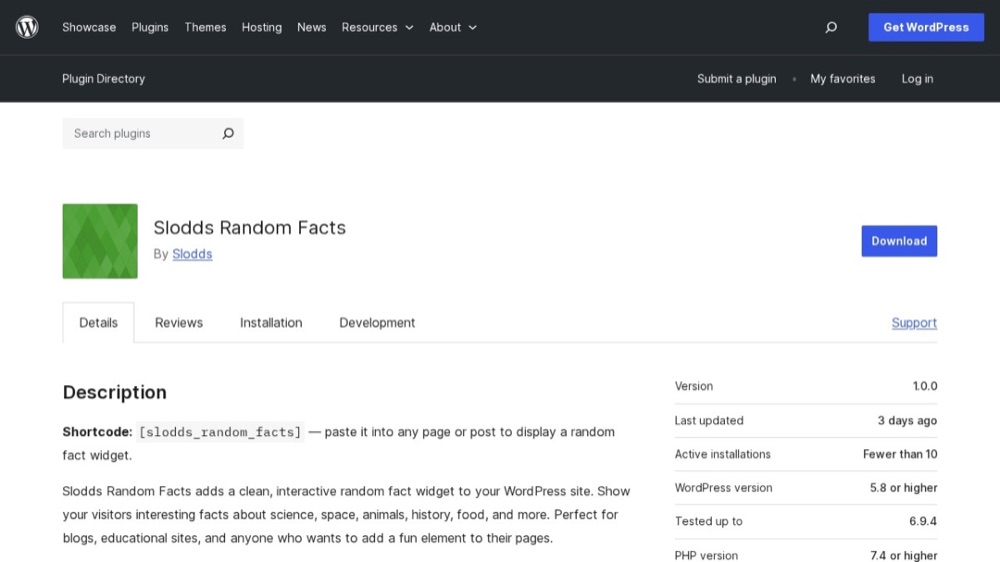The width and height of the screenshot is (1000, 562).
Task: Open the site search magnifier icon in header
Action: (831, 27)
